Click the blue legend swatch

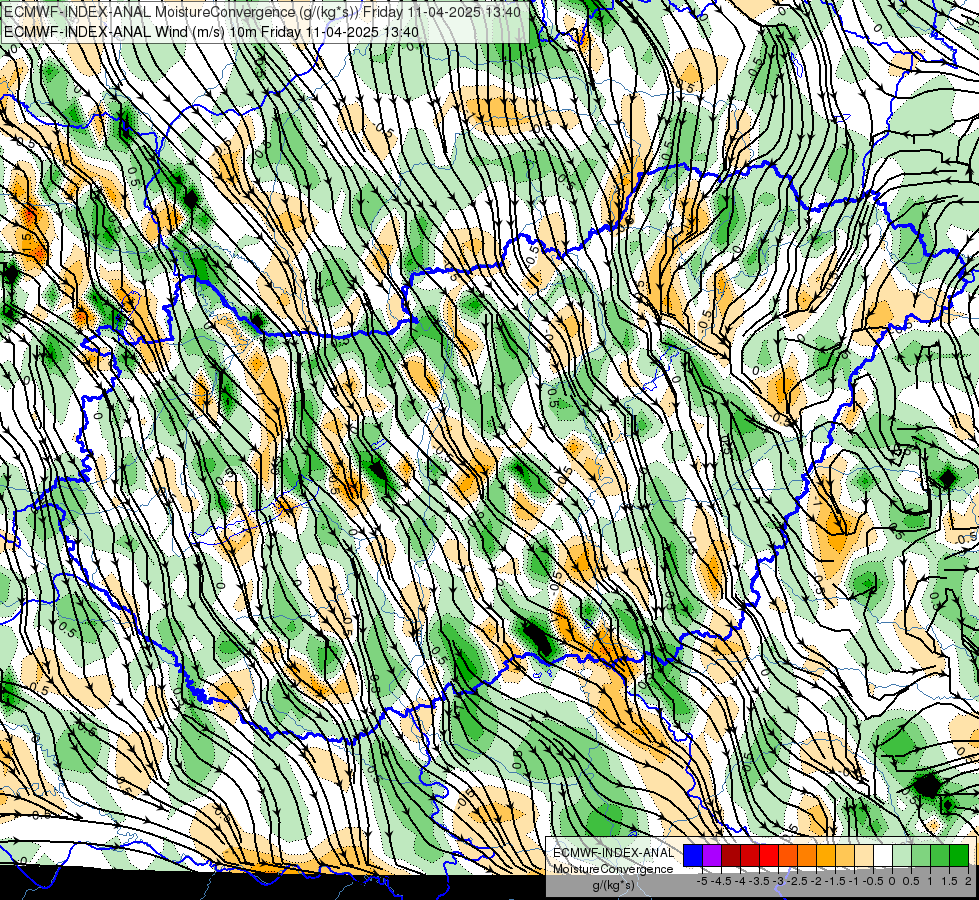693,855
